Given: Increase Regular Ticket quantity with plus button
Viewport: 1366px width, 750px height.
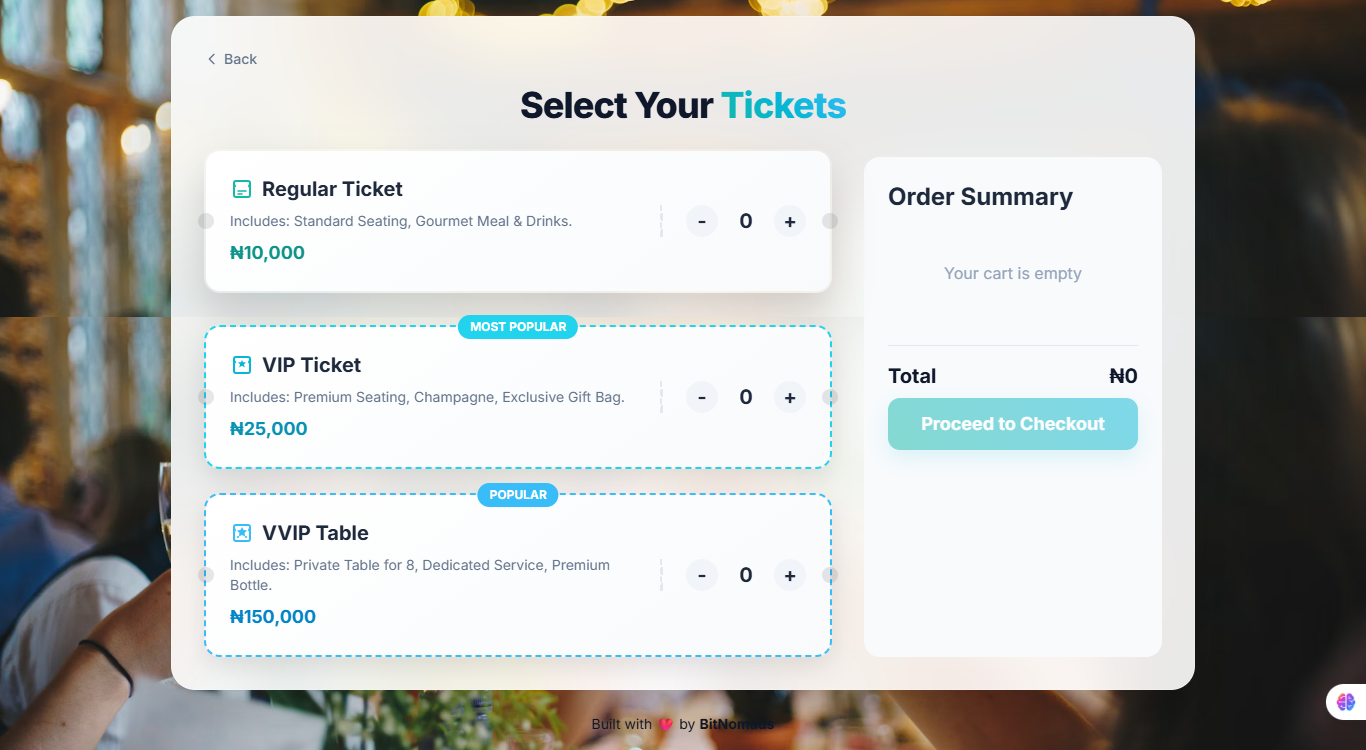Looking at the screenshot, I should click(789, 221).
